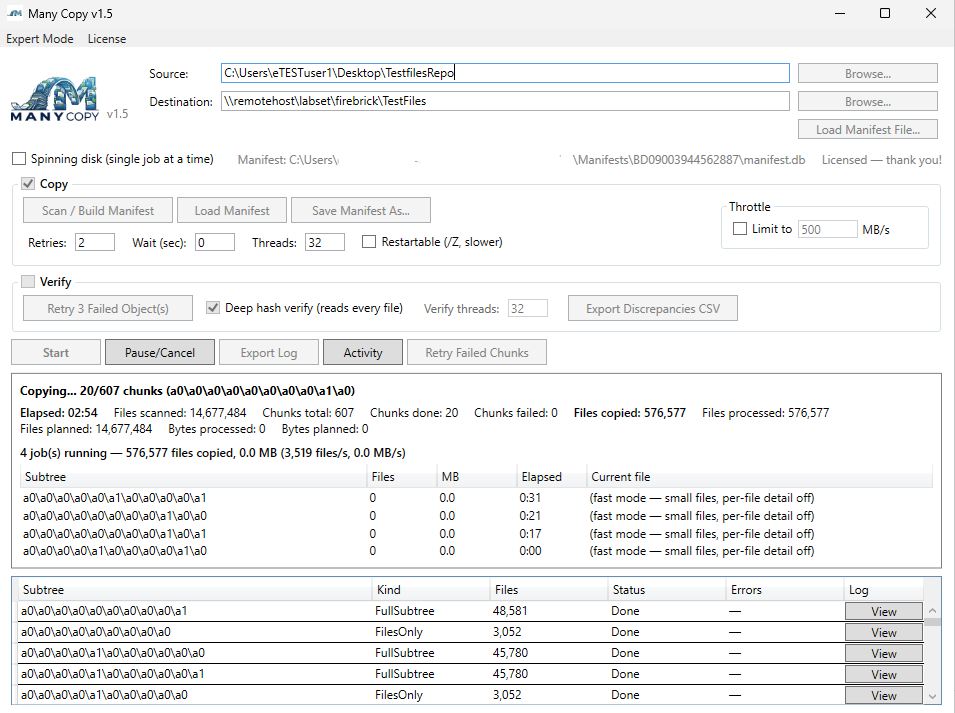Image resolution: width=955 pixels, height=713 pixels.
Task: Browse for the Destination folder
Action: 867,102
